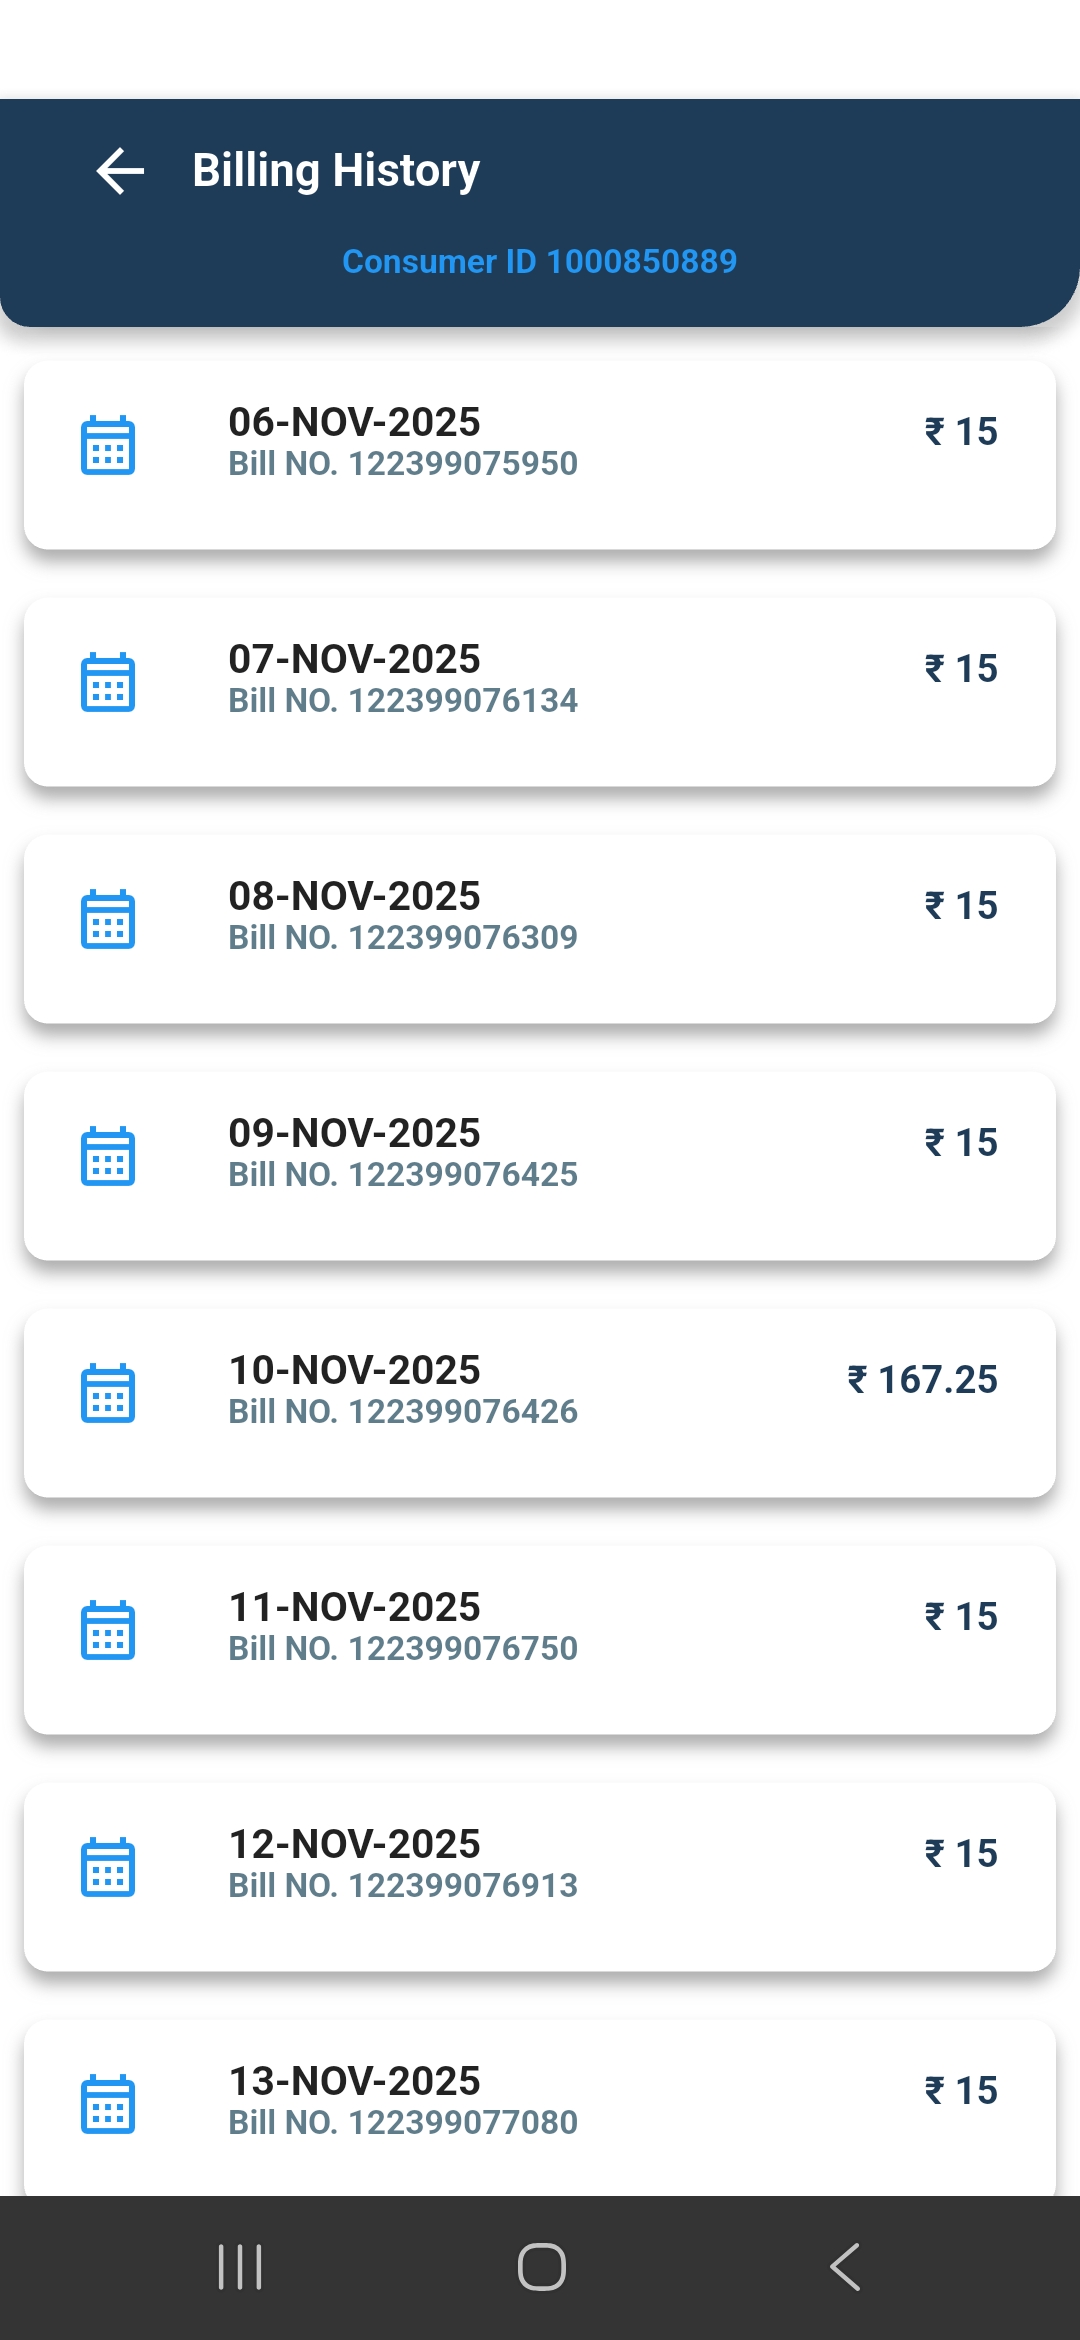Select the 09-NOV-2025 bill date
The image size is (1080, 2340).
[354, 1133]
